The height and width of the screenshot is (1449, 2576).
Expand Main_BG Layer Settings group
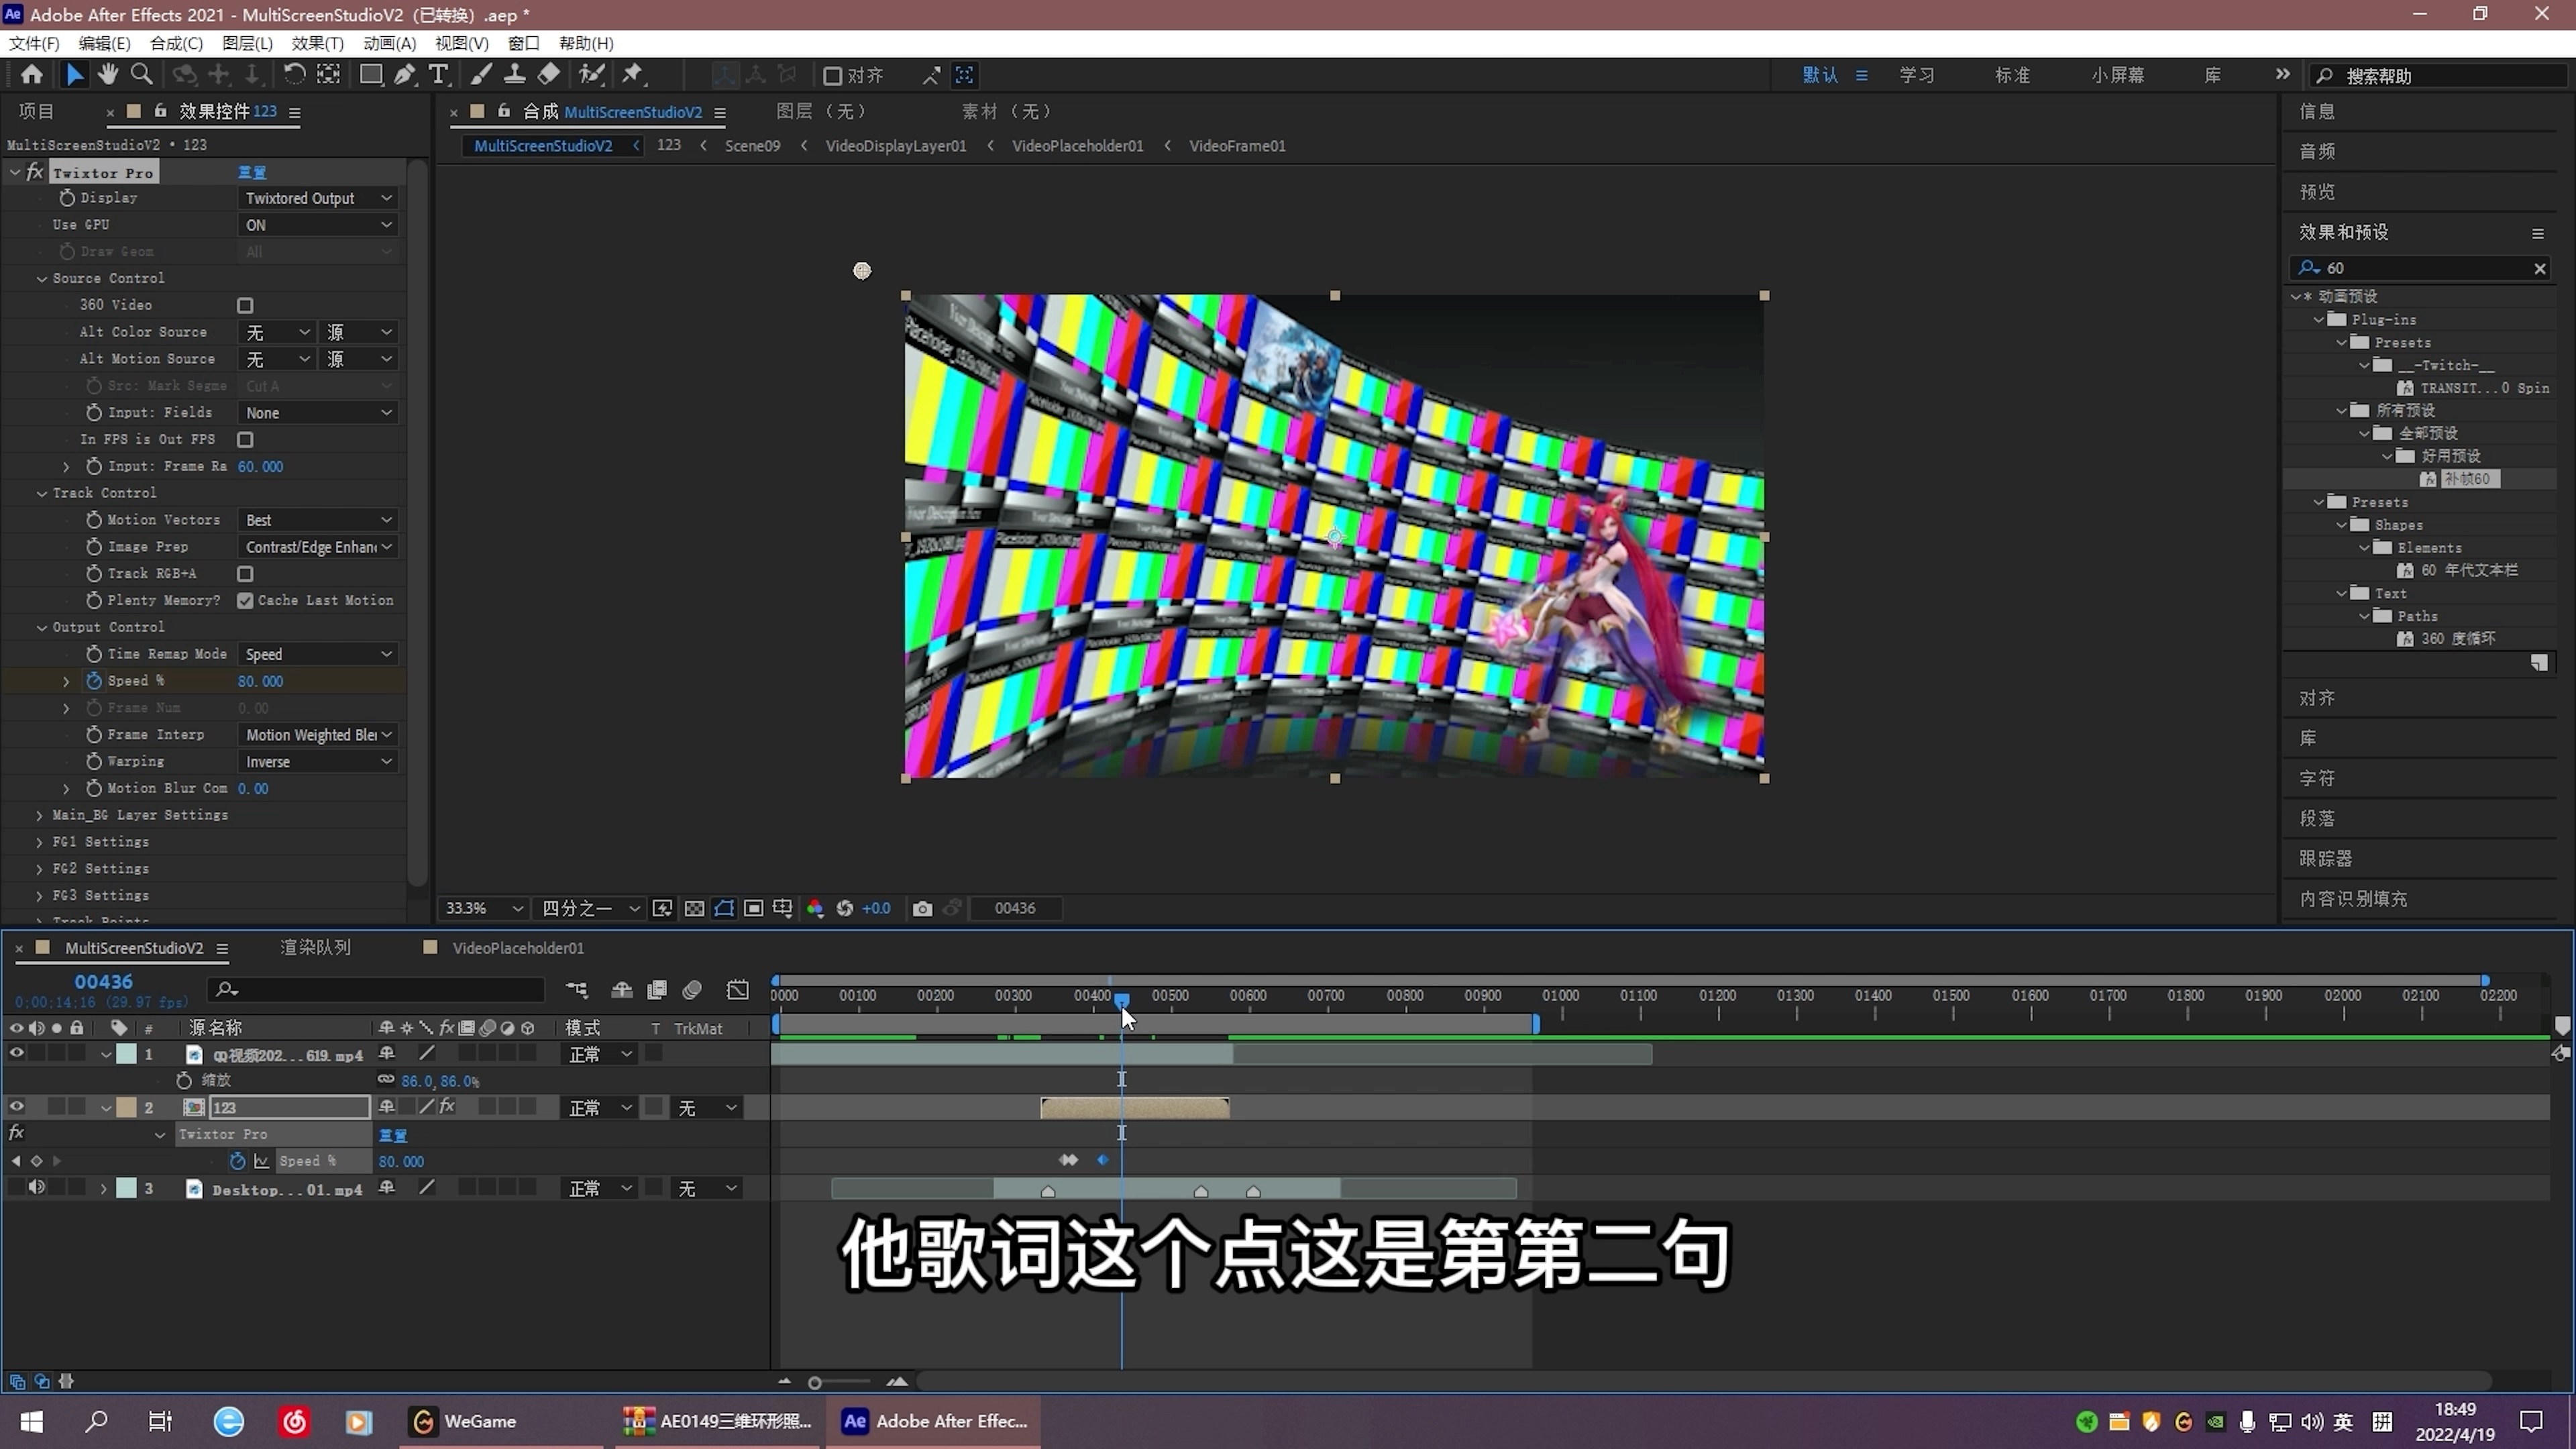(x=39, y=816)
